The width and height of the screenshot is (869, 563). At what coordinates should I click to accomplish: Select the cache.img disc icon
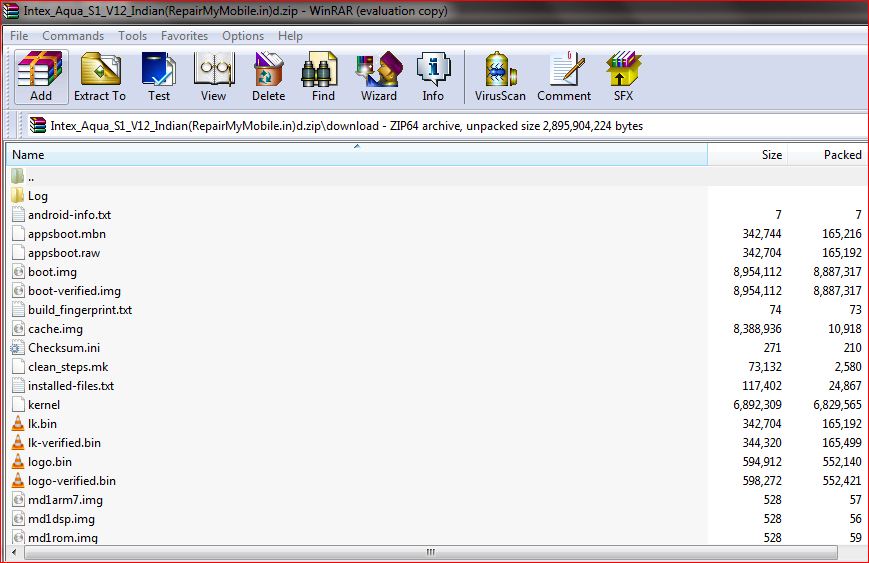pos(18,329)
